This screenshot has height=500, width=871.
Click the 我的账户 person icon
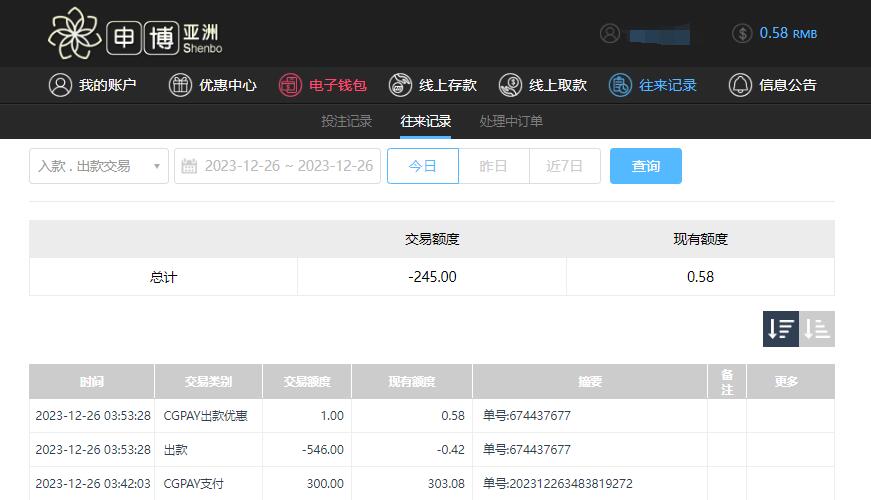tap(60, 85)
